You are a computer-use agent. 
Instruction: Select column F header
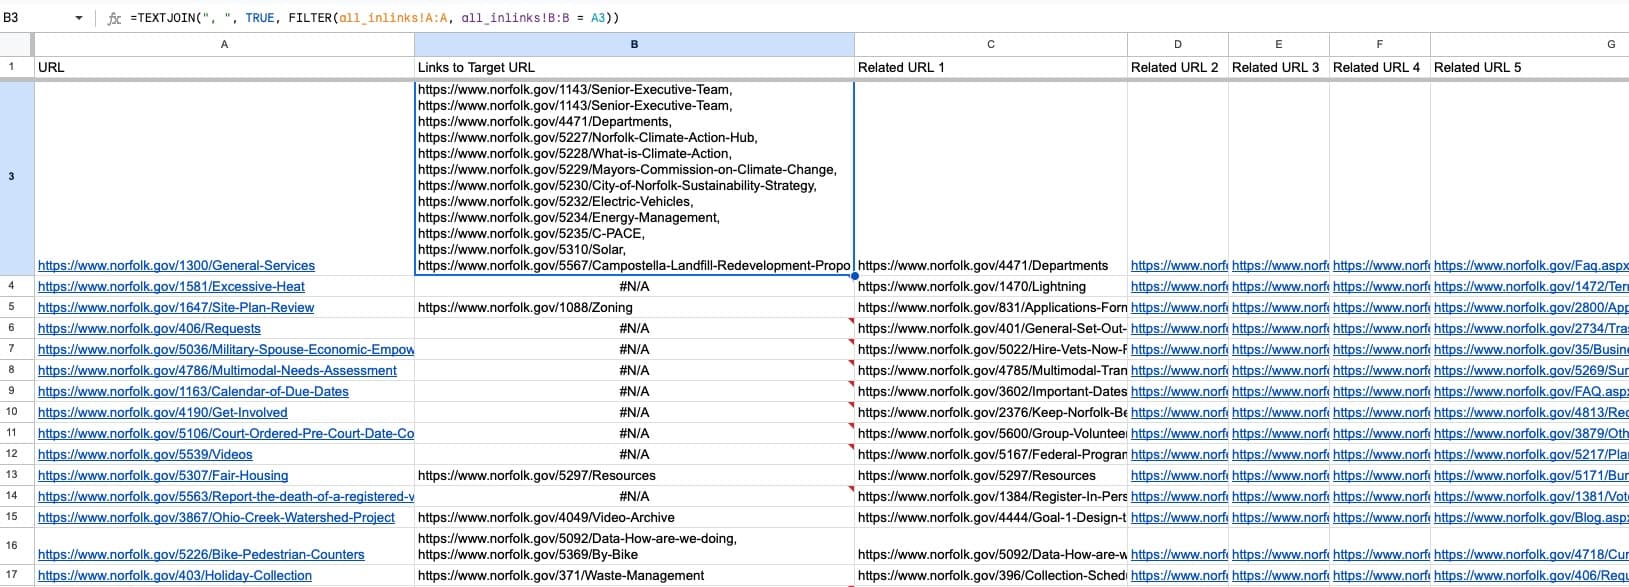pos(1380,44)
